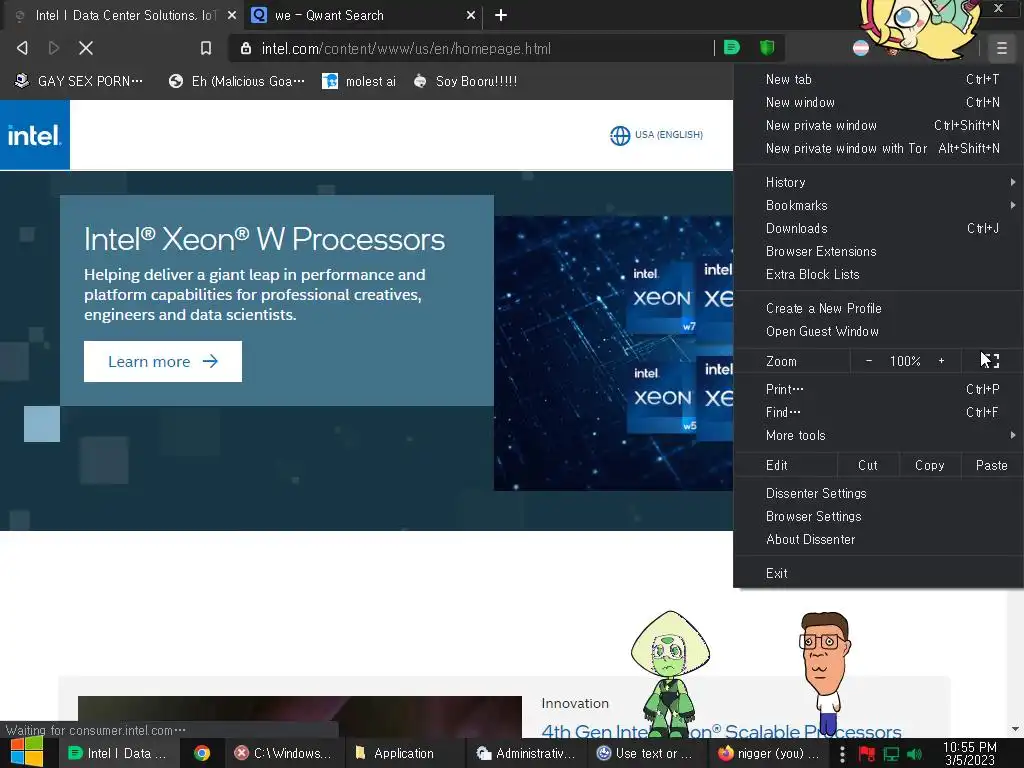
Task: Switch to the C:\Windows... taskbar window
Action: click(x=283, y=753)
